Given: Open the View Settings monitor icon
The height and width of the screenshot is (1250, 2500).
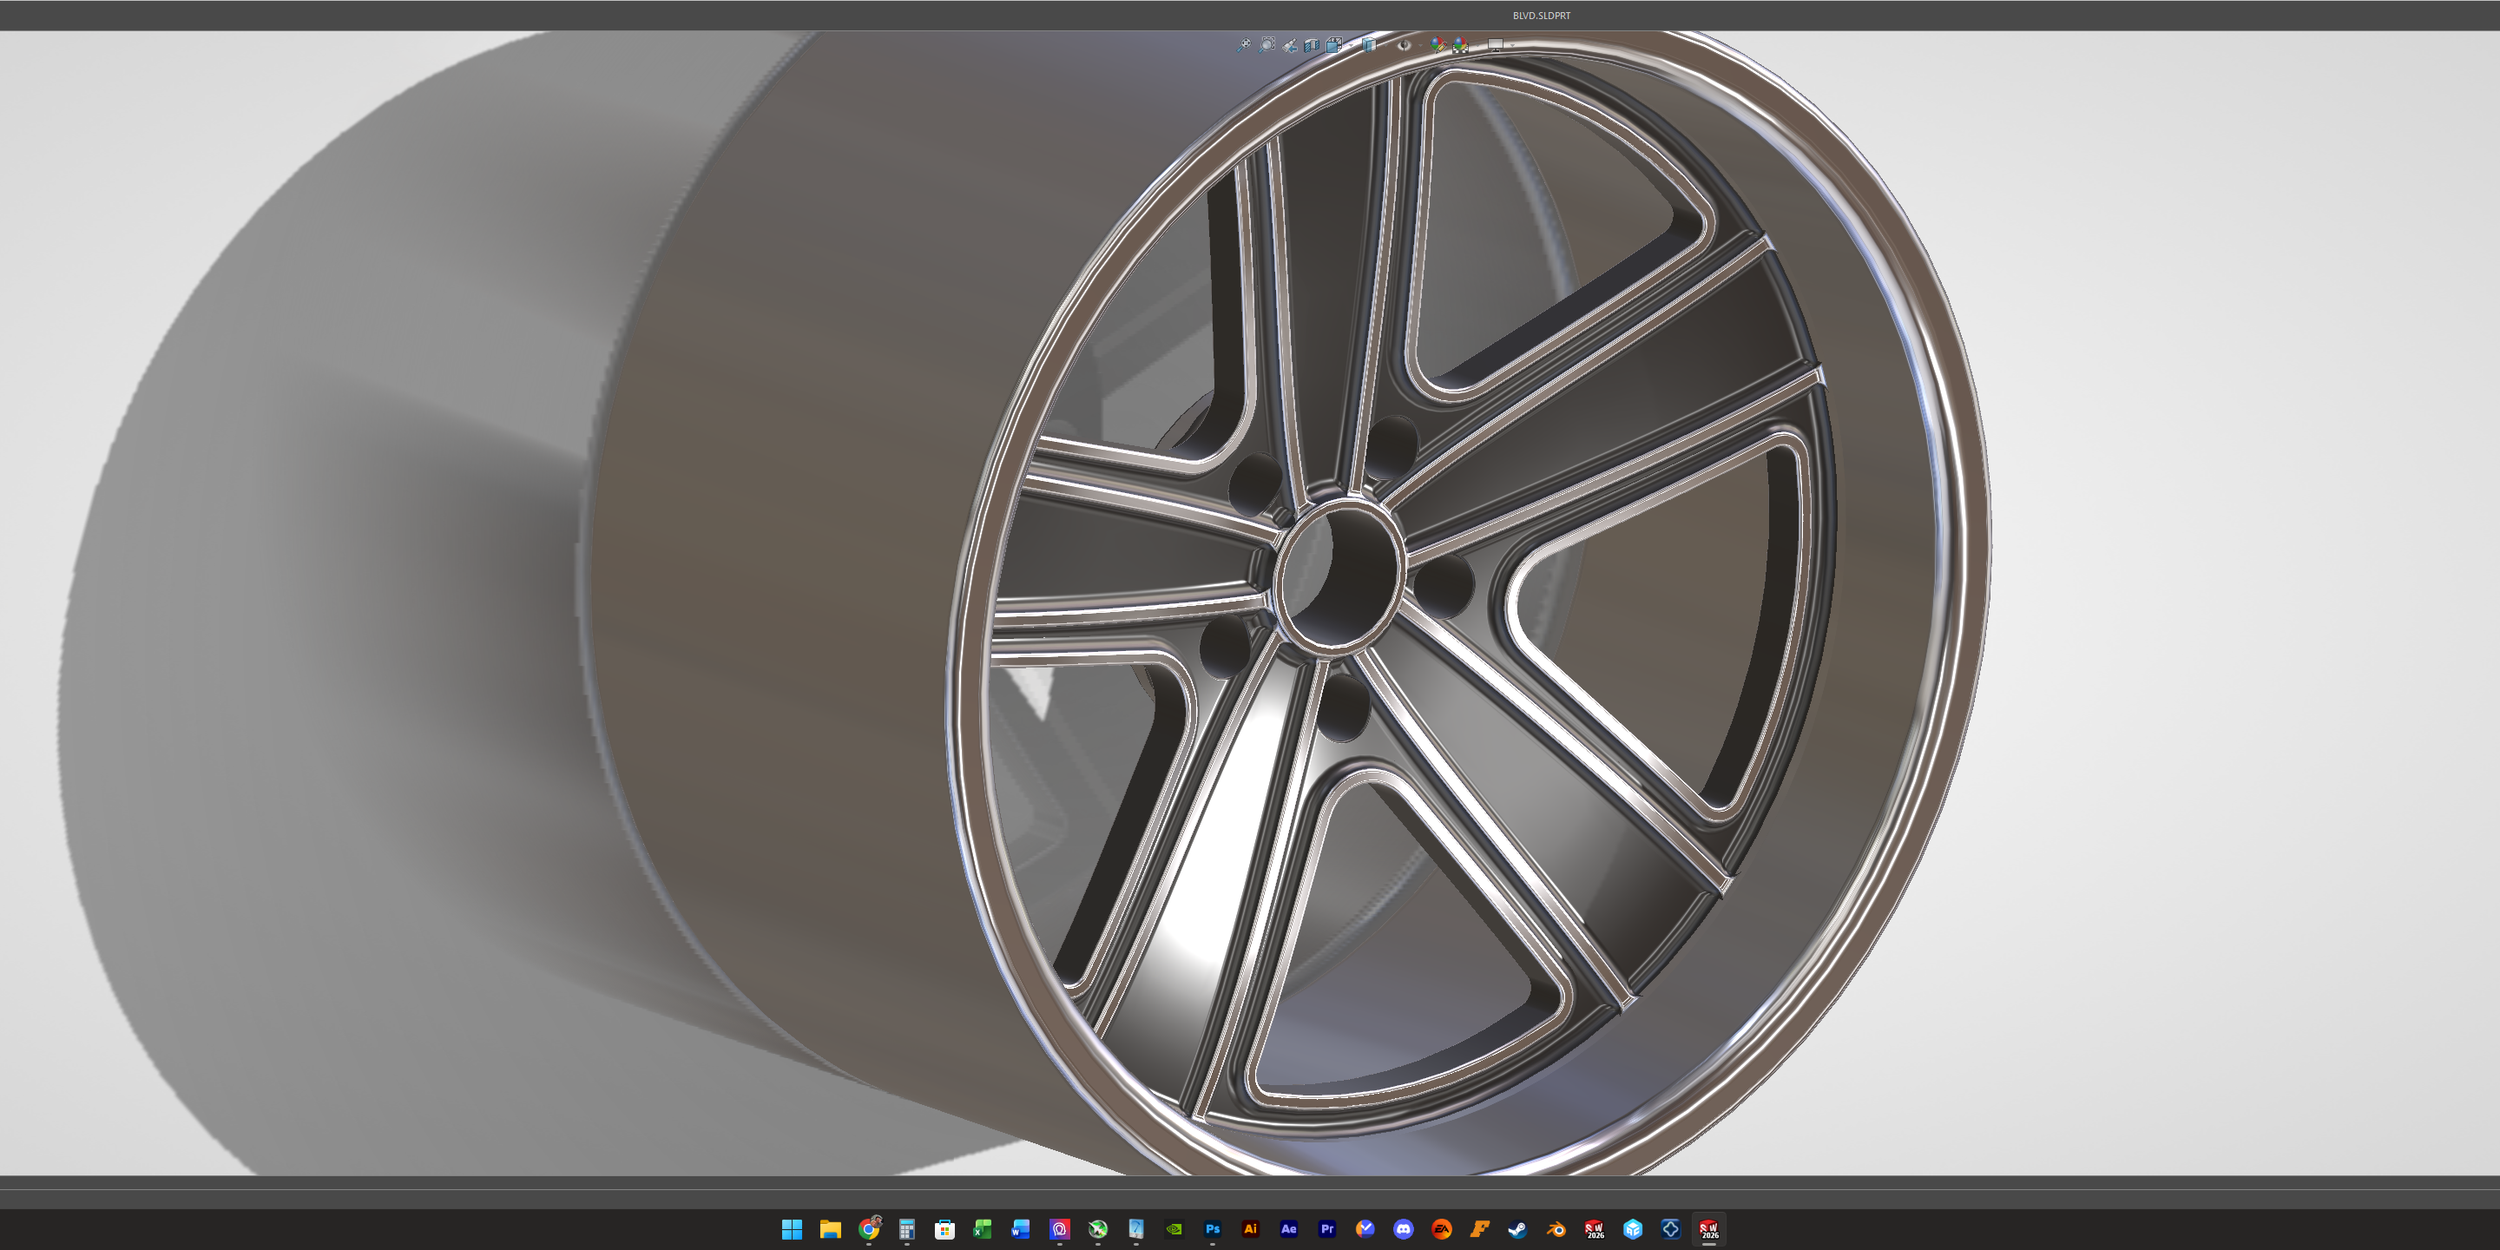Looking at the screenshot, I should [1495, 45].
